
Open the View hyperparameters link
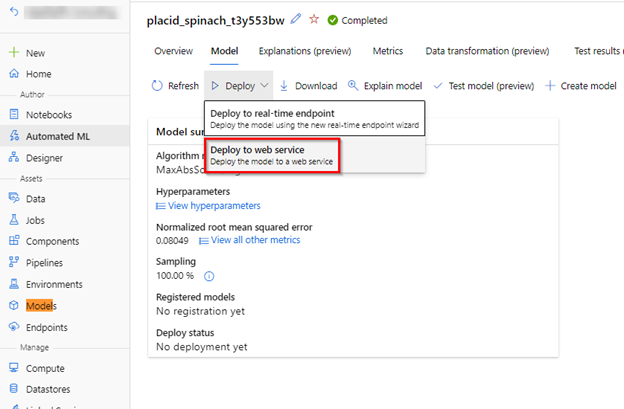click(214, 205)
